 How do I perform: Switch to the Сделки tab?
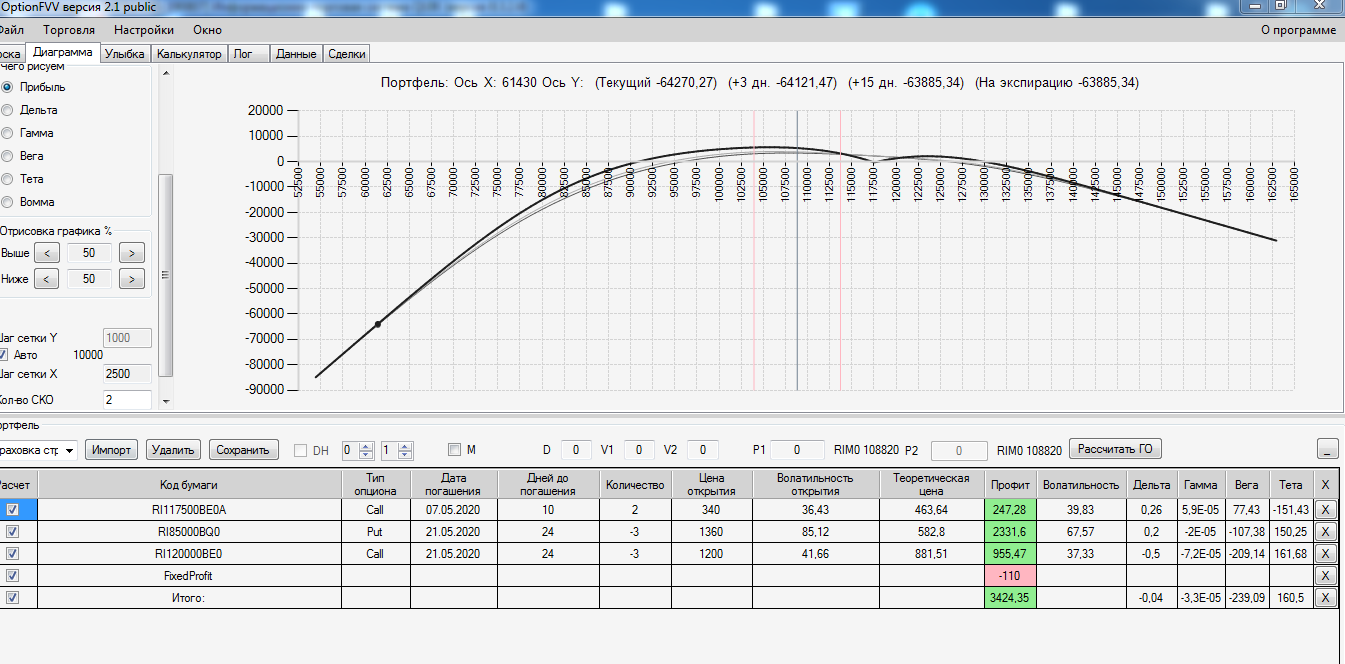point(347,54)
